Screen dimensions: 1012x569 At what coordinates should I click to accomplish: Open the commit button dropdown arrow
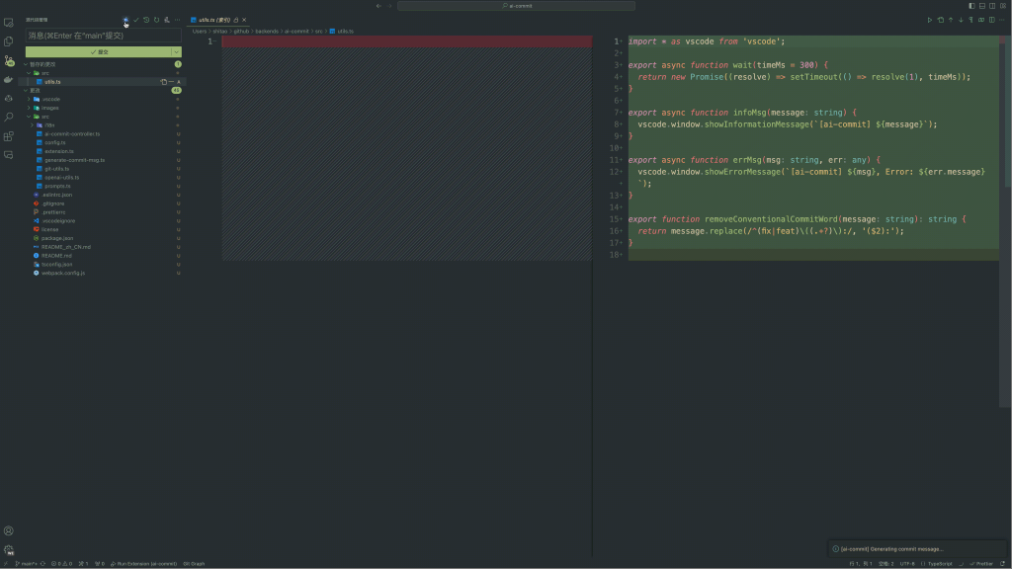click(x=177, y=52)
